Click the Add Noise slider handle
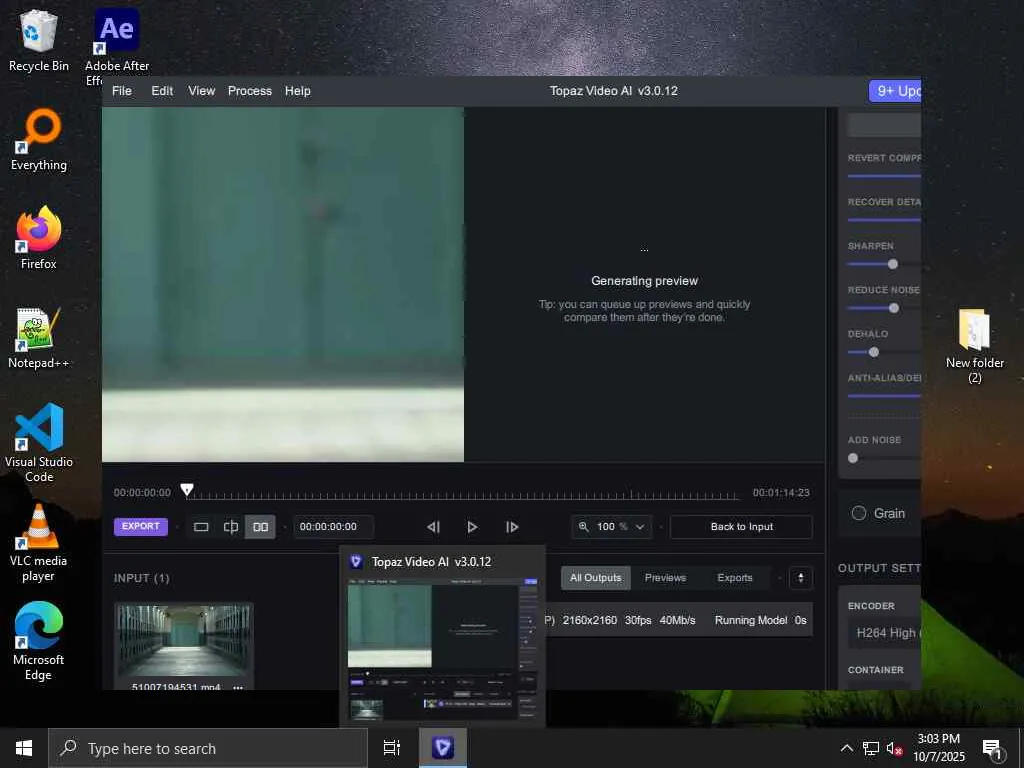 (x=853, y=458)
